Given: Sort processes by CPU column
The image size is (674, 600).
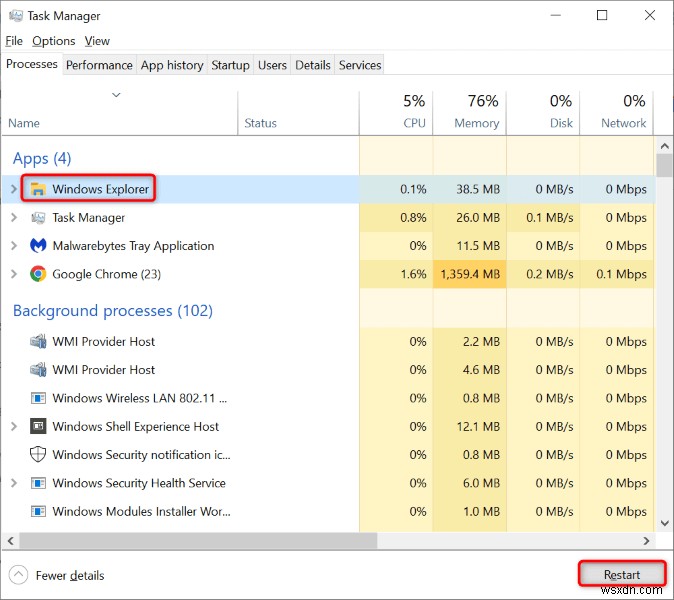Looking at the screenshot, I should (x=396, y=113).
